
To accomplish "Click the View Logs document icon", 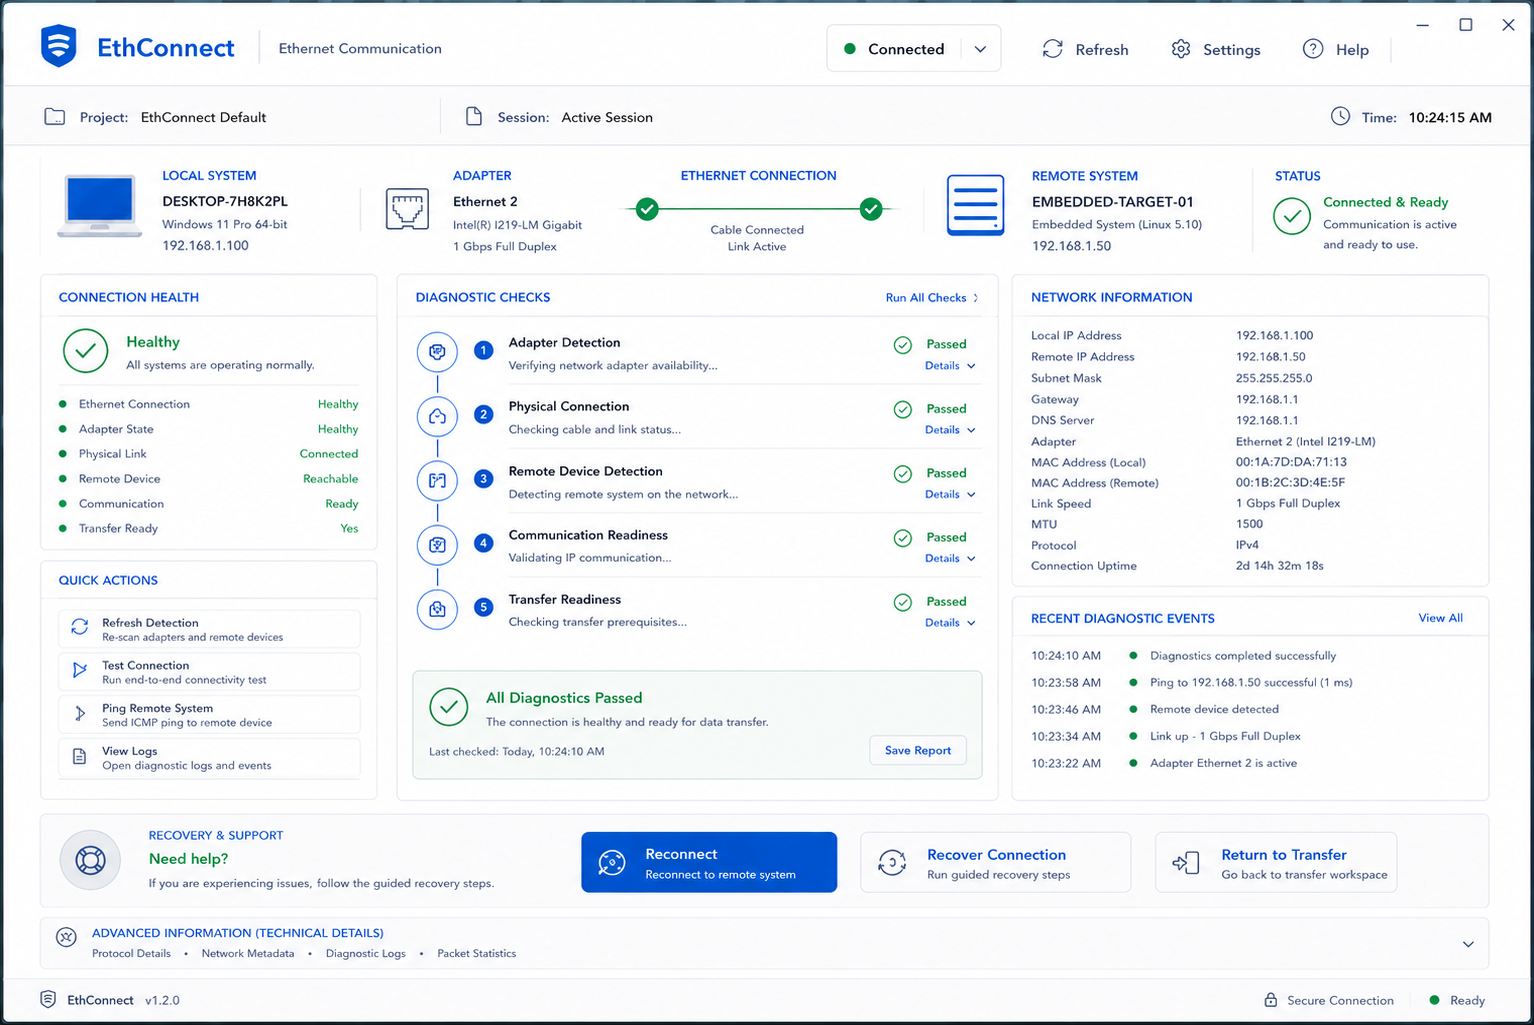I will click(80, 757).
